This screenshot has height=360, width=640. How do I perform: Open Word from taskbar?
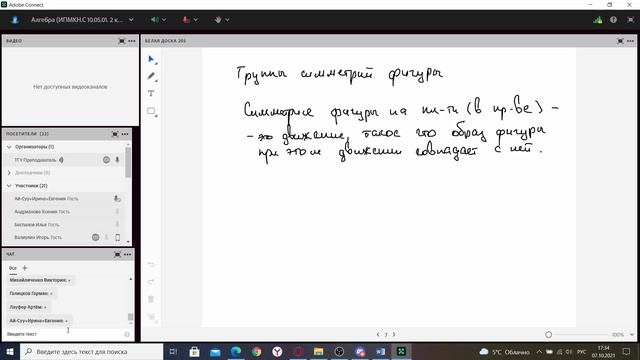[380, 351]
